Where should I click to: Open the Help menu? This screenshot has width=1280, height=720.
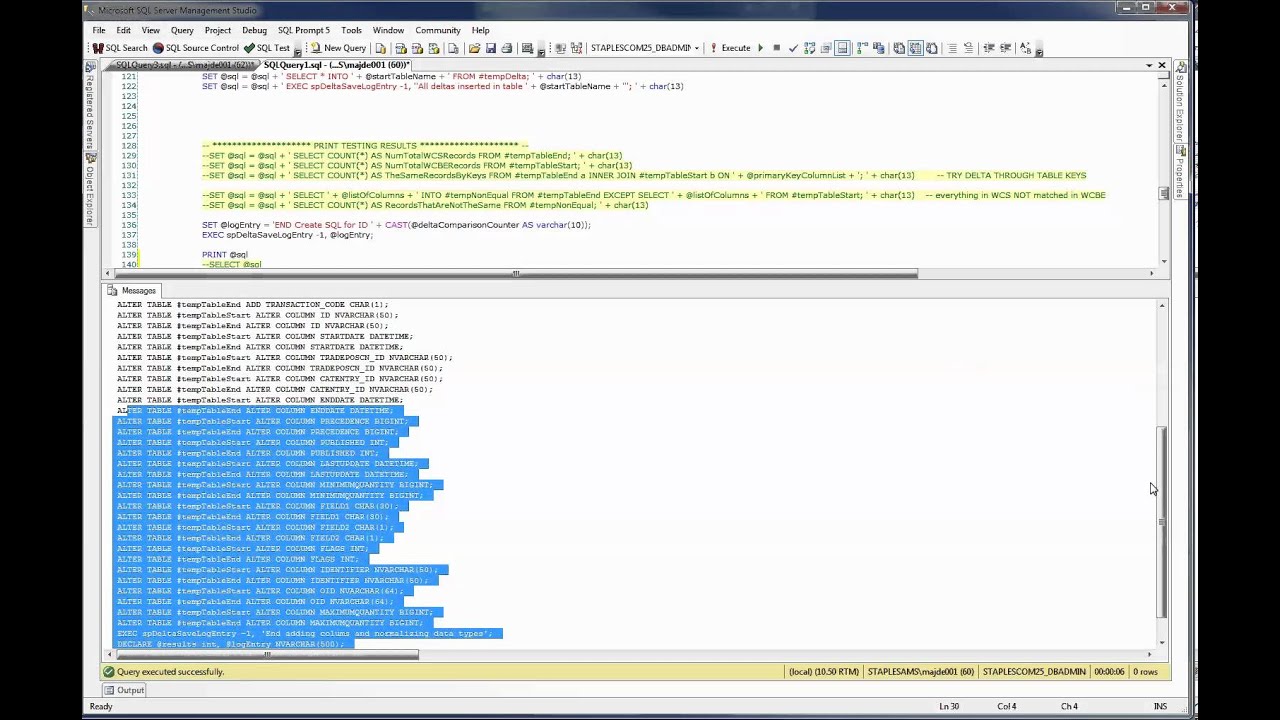(480, 30)
